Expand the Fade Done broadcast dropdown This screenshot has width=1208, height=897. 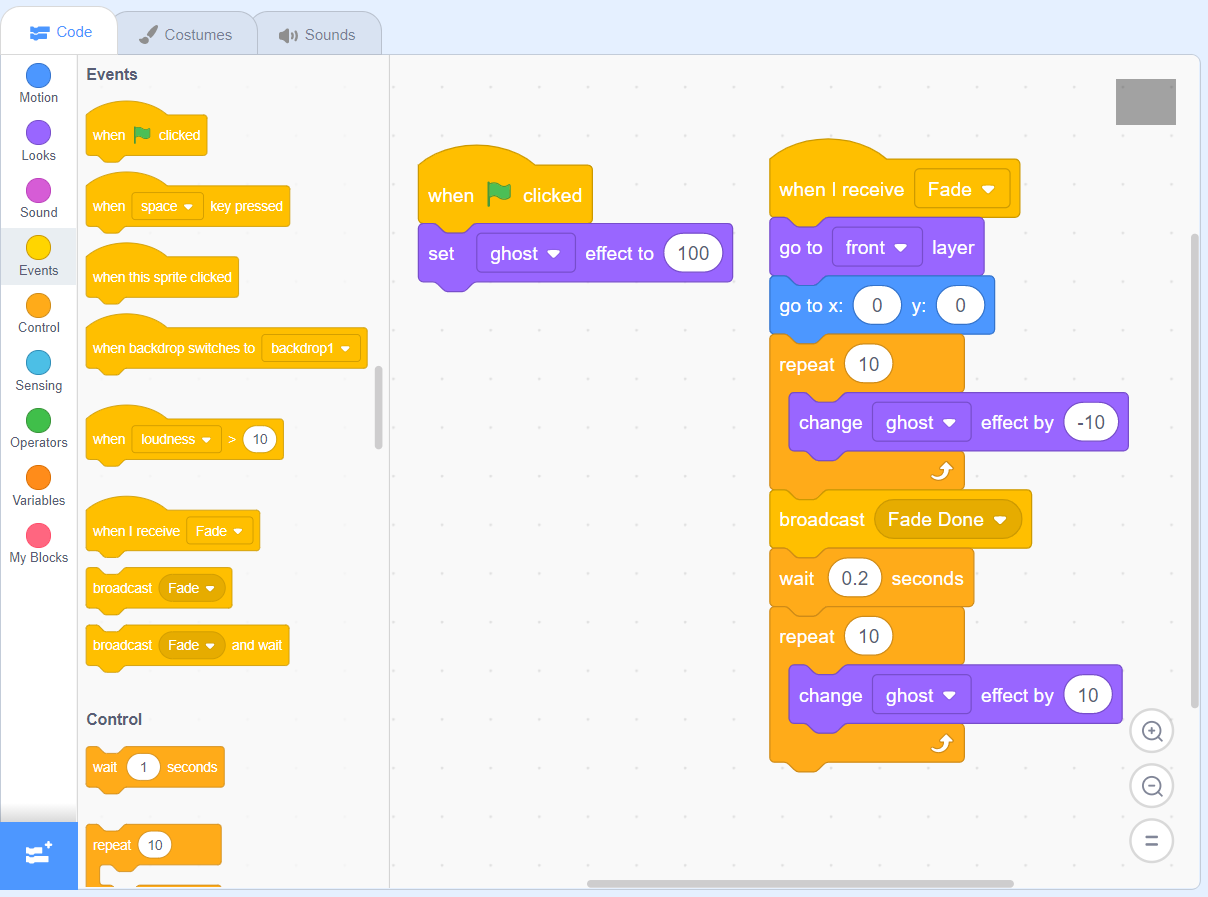[948, 519]
